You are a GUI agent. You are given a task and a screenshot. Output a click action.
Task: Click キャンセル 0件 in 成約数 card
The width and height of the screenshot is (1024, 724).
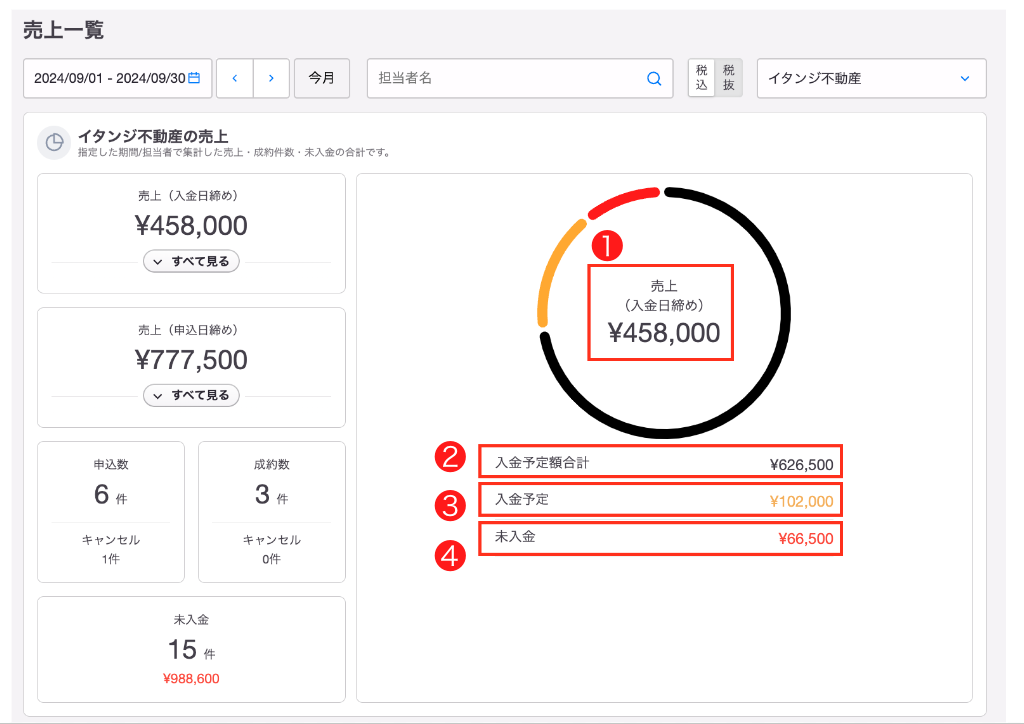[272, 549]
